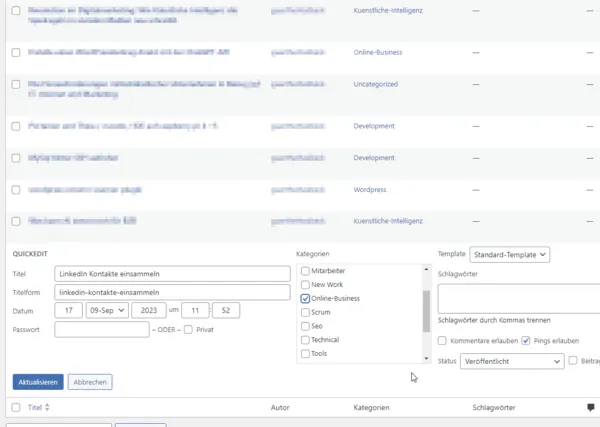This screenshot has width=600, height=427.
Task: Click the Abbrechen button
Action: pyautogui.click(x=90, y=382)
